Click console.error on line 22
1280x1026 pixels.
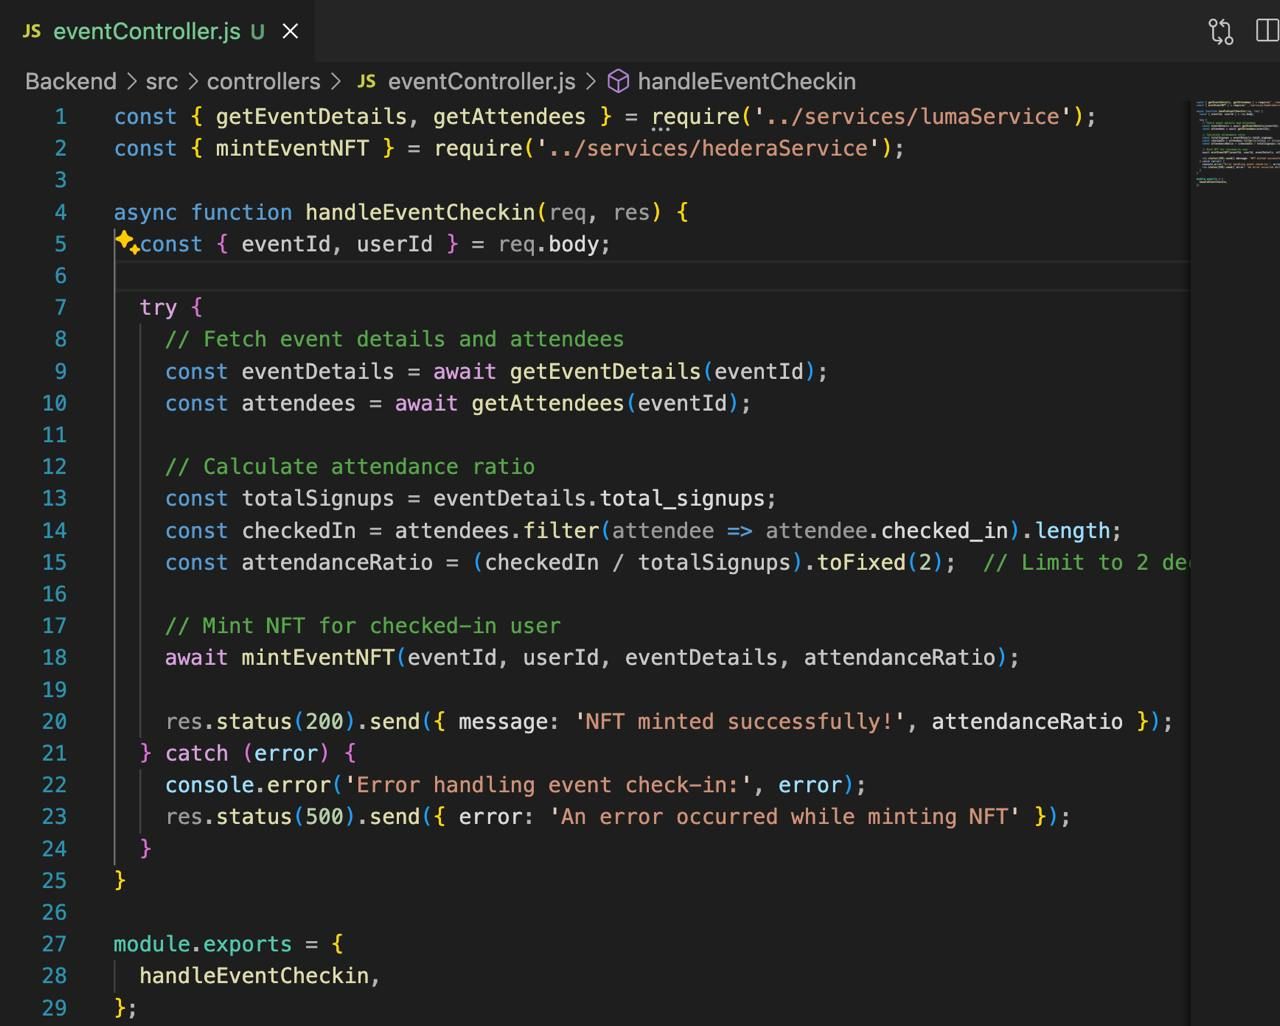[x=248, y=785]
